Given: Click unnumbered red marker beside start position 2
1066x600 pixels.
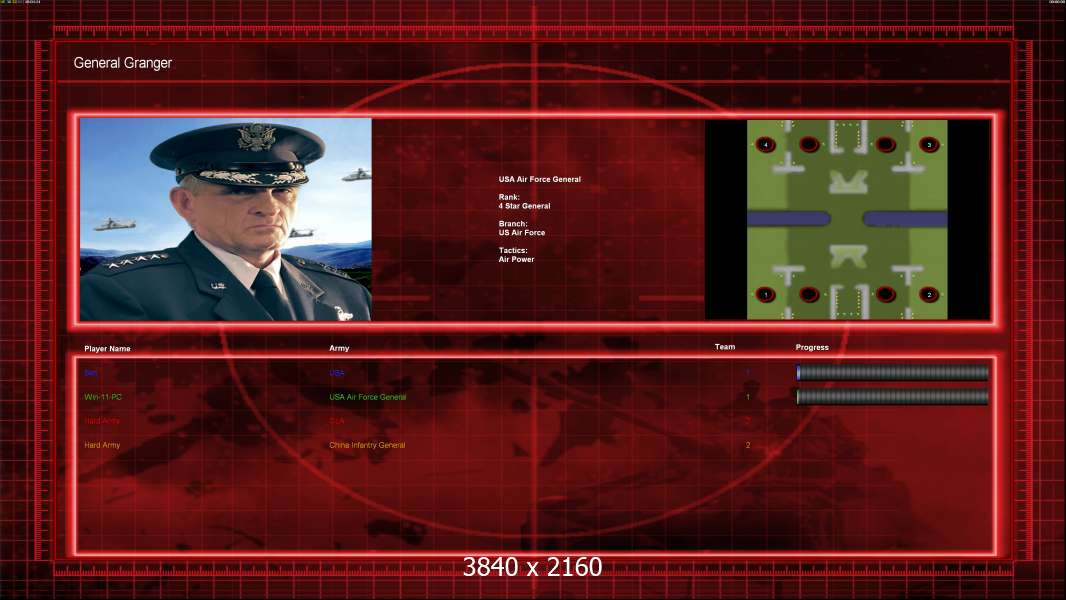Looking at the screenshot, I should click(x=885, y=294).
